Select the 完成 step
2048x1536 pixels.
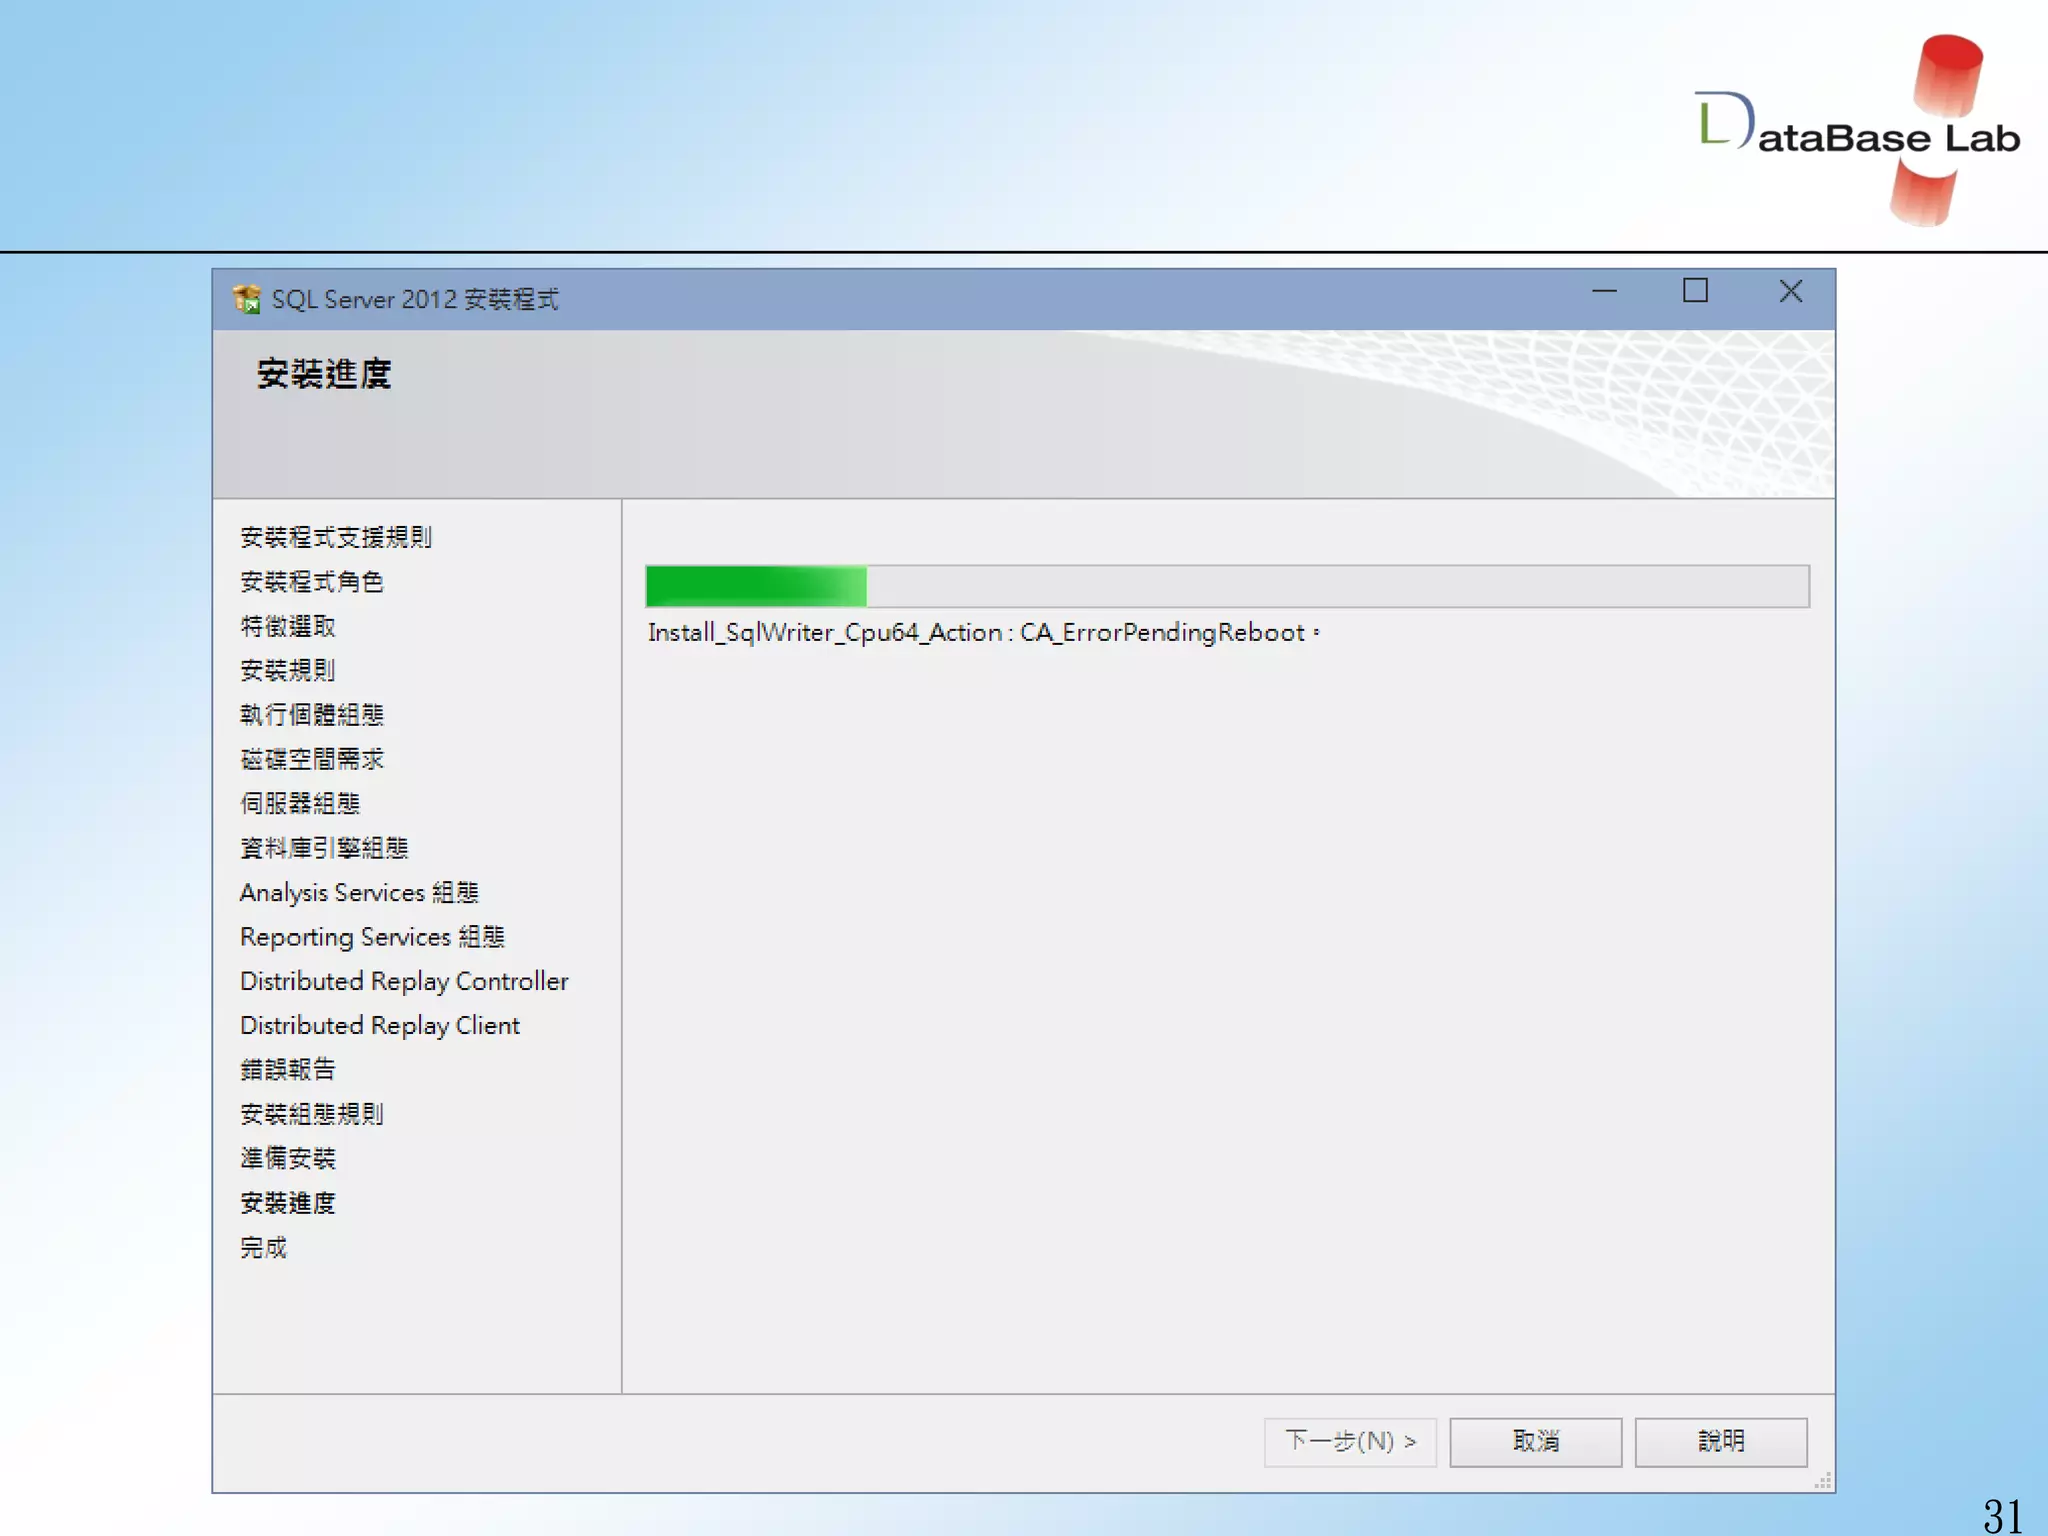coord(263,1247)
